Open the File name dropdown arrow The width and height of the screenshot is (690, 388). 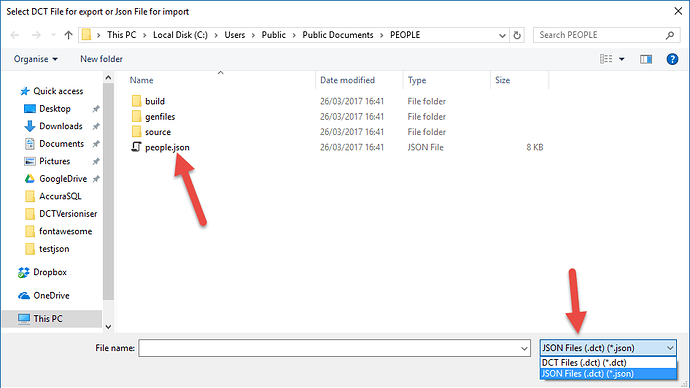pos(524,348)
